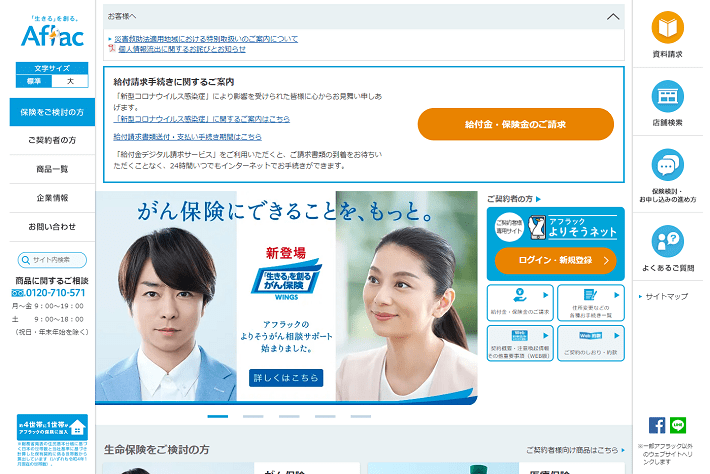Focus the サイト内検索 search field
The height and width of the screenshot is (474, 710).
pyautogui.click(x=52, y=260)
